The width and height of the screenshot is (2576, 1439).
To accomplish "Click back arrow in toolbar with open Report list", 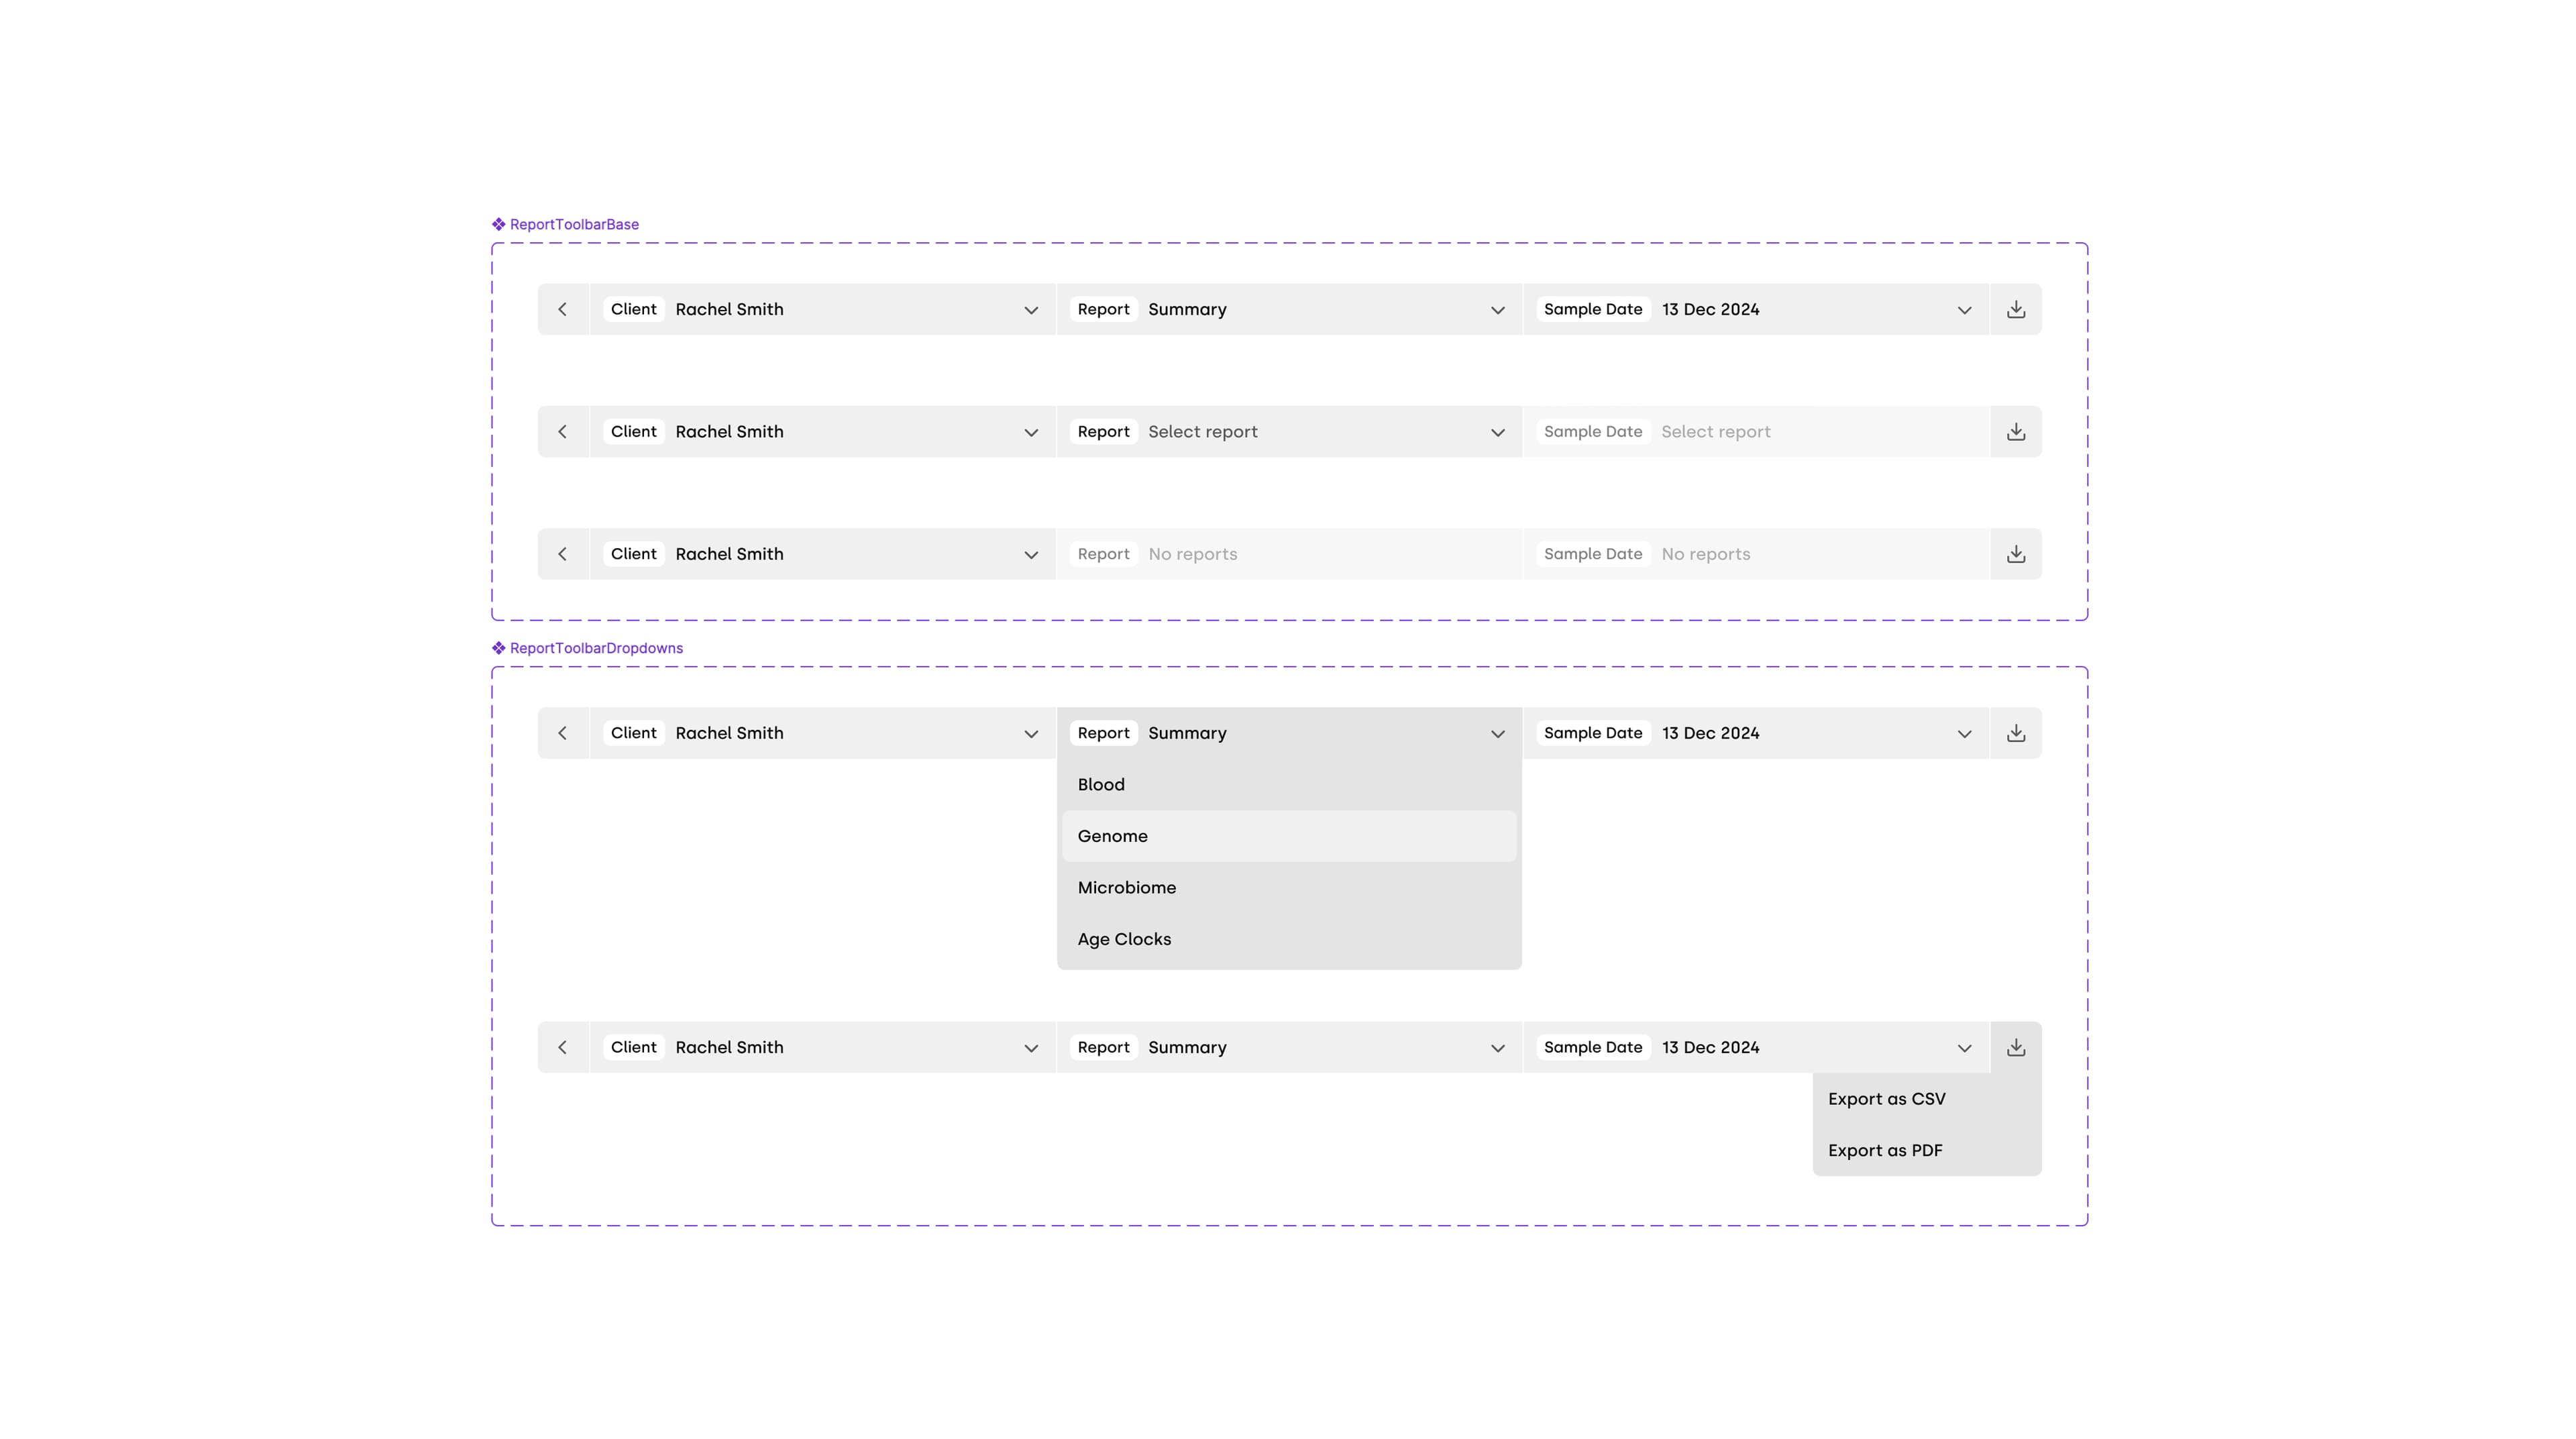I will (563, 733).
